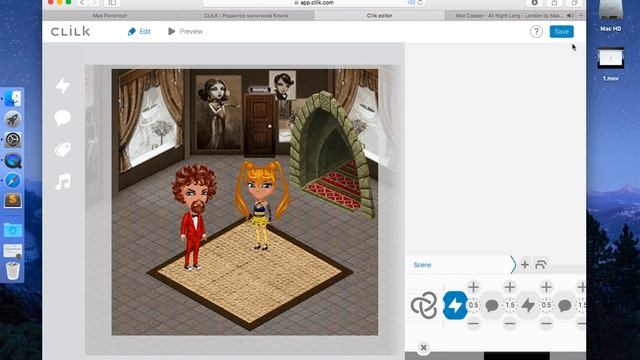Select the 1.mov file on desktop

[x=611, y=64]
